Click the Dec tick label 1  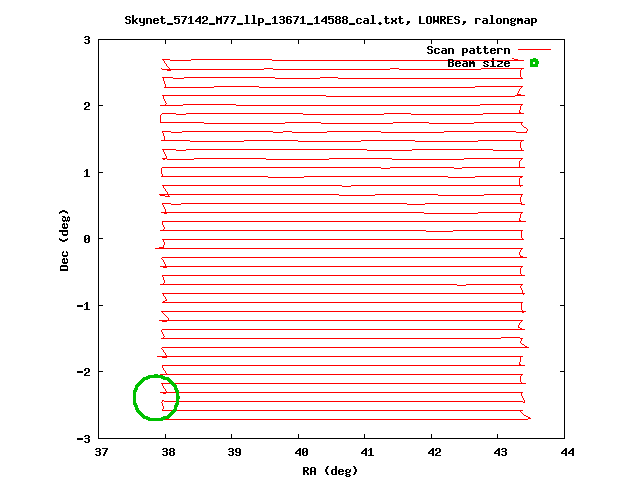coord(87,173)
